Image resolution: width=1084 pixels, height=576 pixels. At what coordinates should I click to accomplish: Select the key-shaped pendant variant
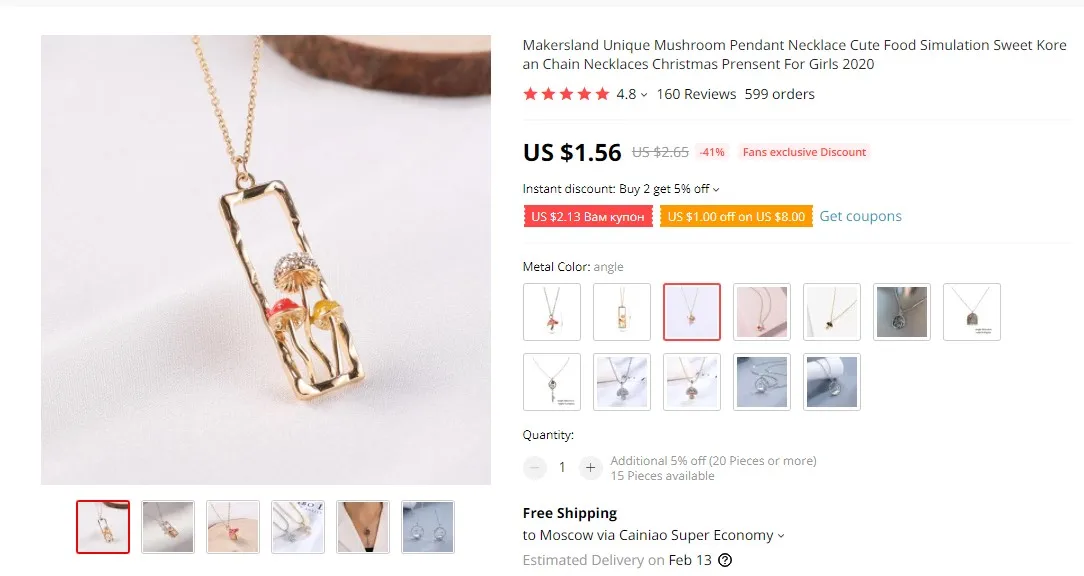point(552,382)
